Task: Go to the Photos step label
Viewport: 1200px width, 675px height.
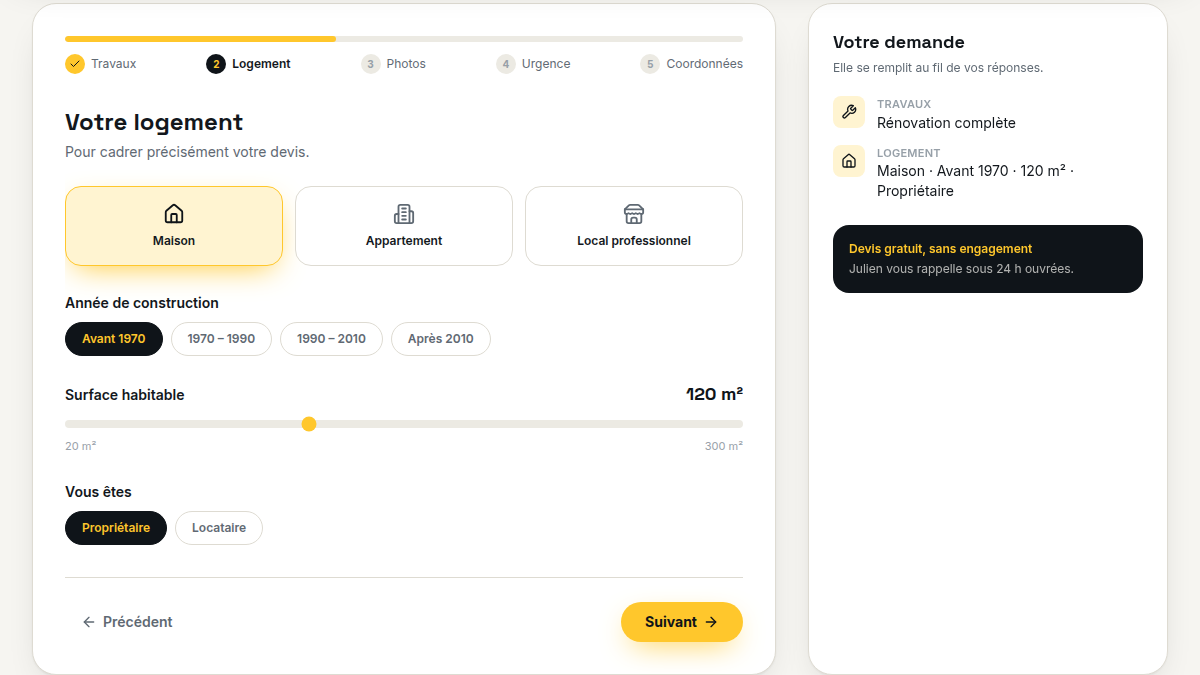Action: [406, 64]
